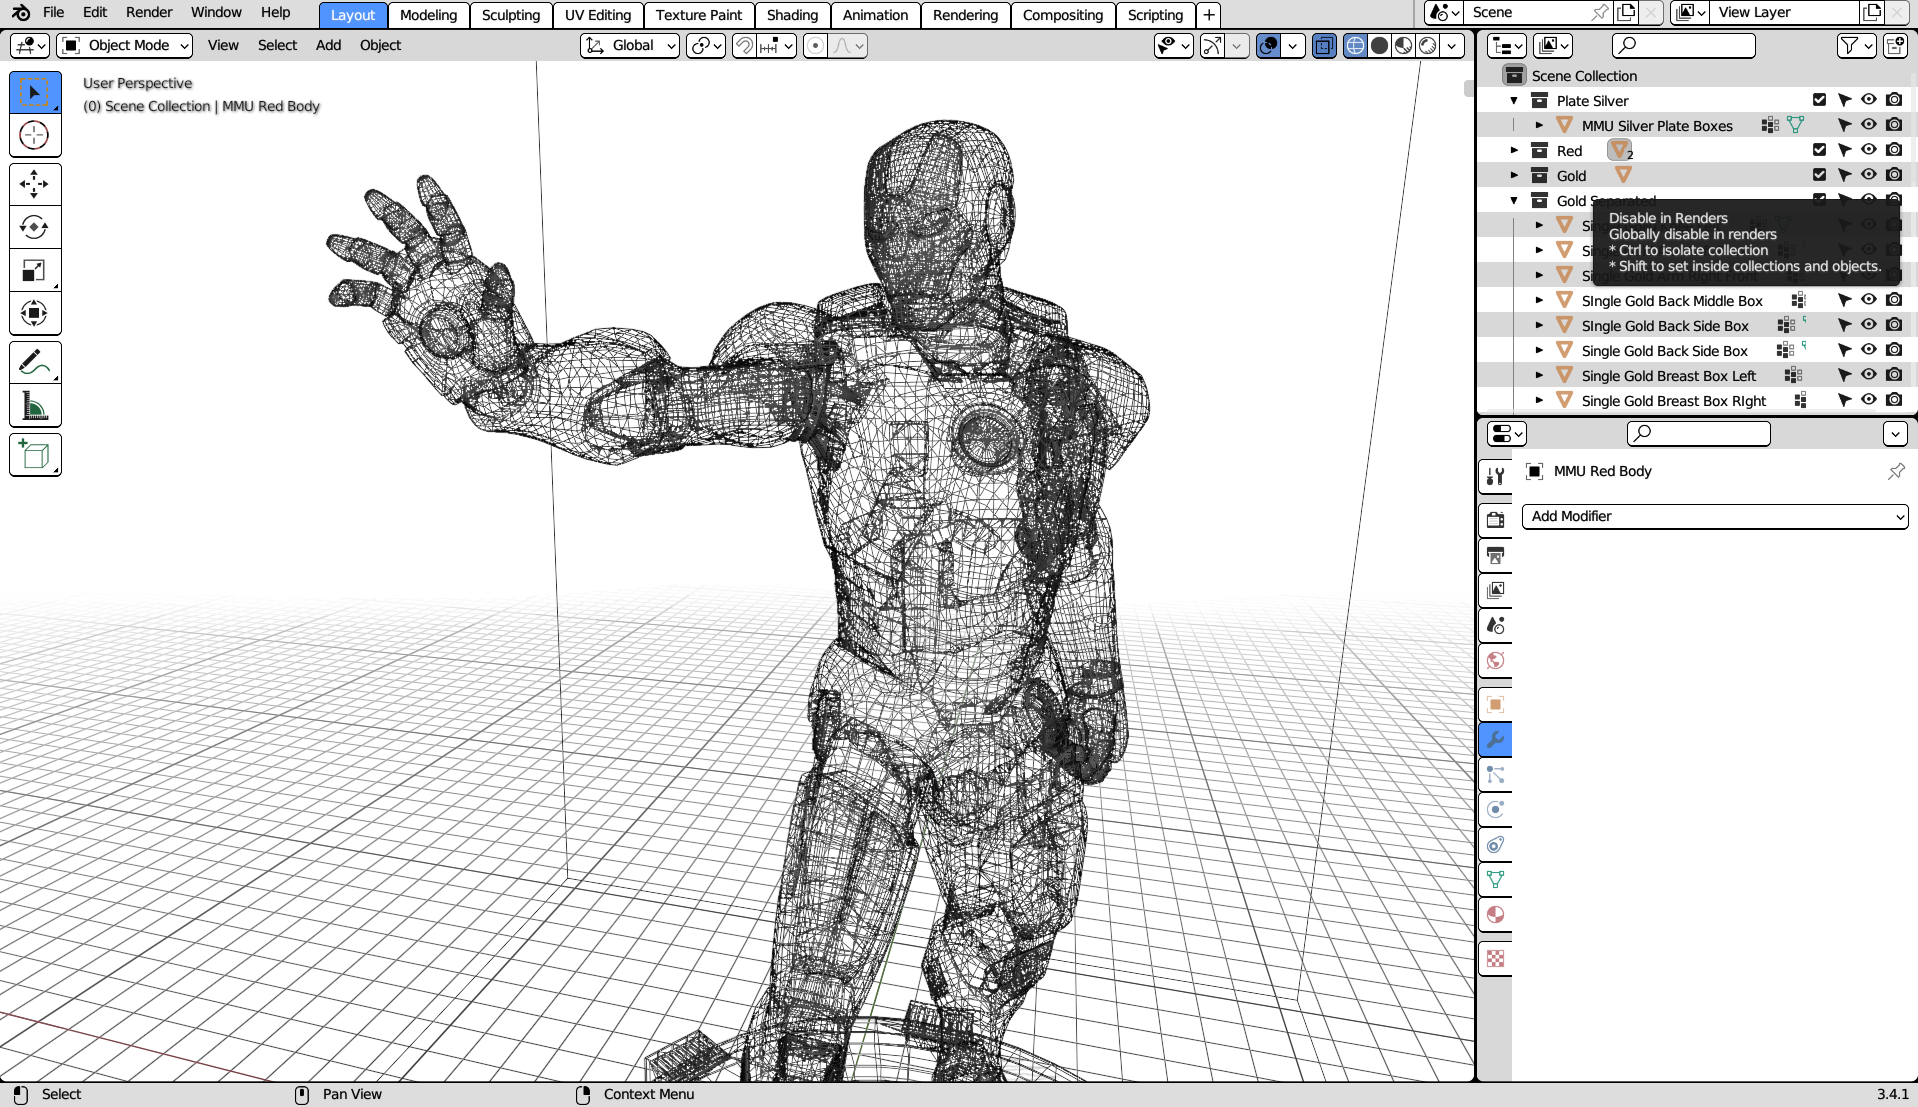The image size is (1918, 1107).
Task: Hide MMU Silver Plate Boxes in viewport
Action: point(1868,125)
